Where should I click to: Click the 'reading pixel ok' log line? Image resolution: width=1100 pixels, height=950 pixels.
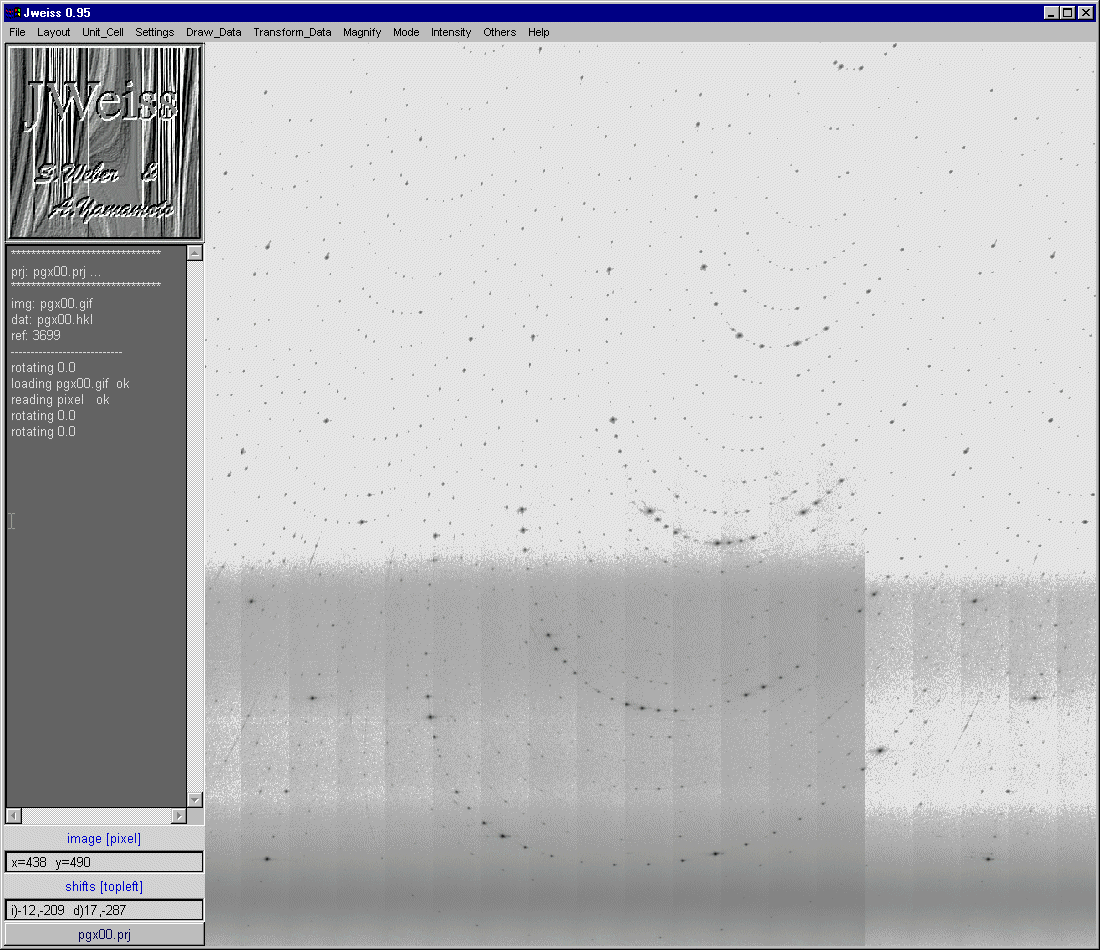click(x=60, y=400)
